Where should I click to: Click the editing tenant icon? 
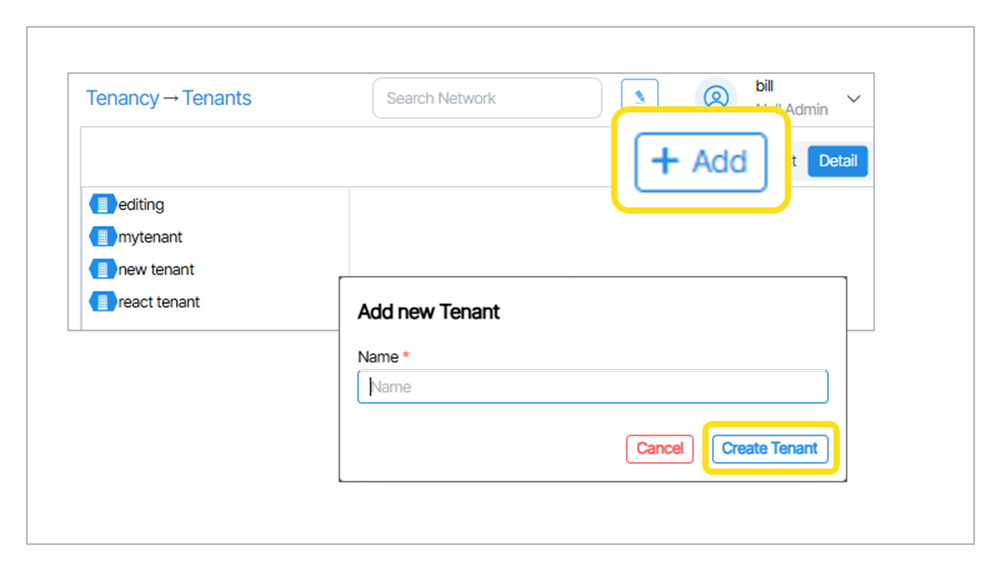point(102,204)
